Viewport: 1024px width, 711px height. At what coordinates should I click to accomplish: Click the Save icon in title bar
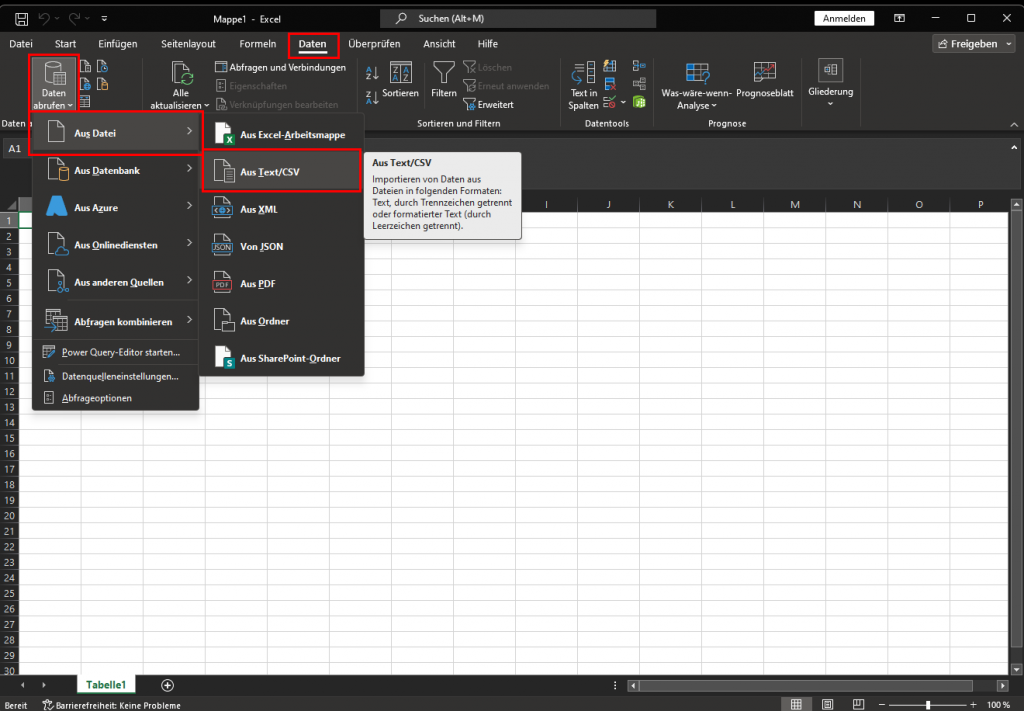(22, 19)
